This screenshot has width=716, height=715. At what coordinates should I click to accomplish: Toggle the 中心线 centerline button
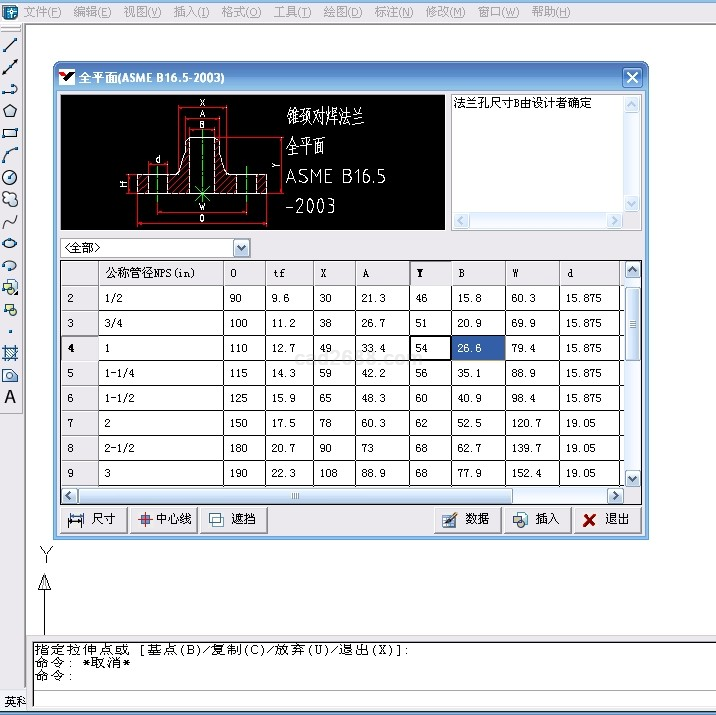[163, 520]
